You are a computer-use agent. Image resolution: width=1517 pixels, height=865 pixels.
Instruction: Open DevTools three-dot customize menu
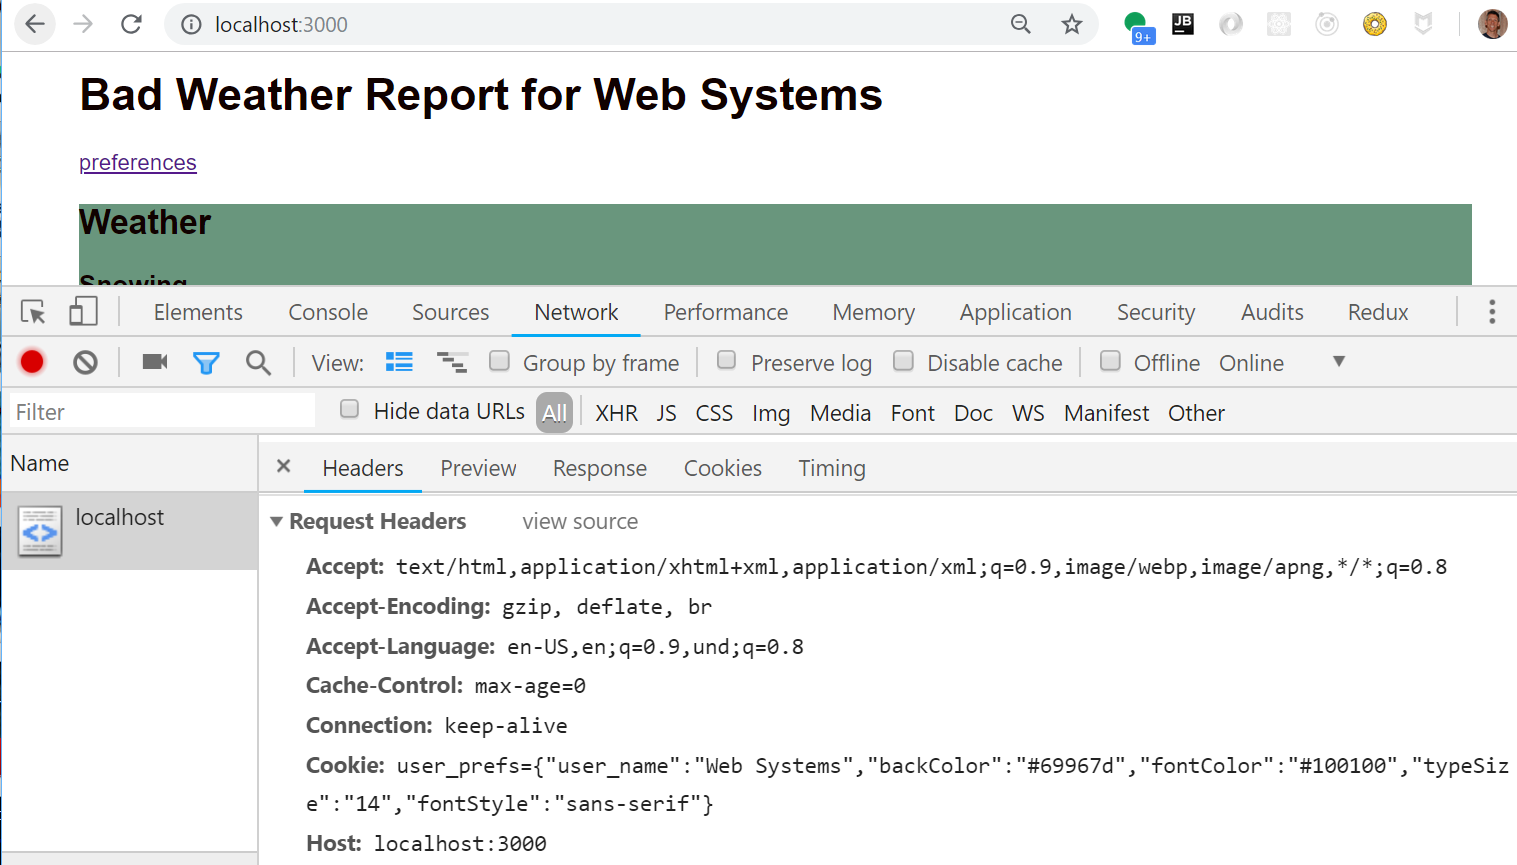pos(1491,312)
